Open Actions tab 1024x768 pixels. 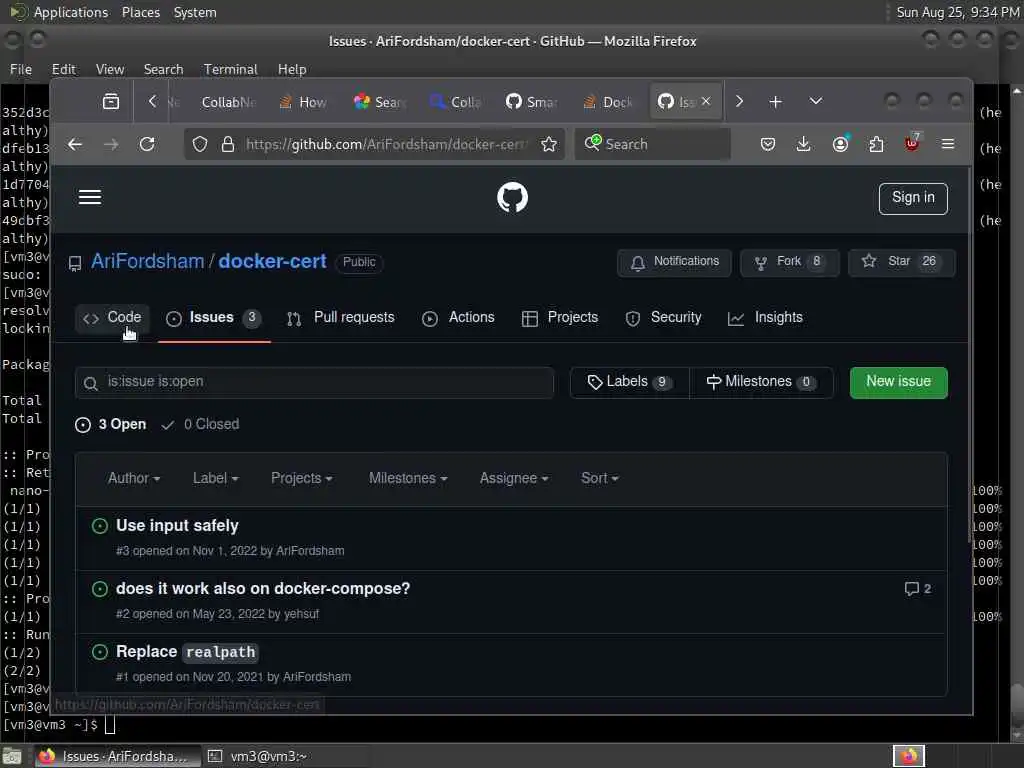pos(458,318)
